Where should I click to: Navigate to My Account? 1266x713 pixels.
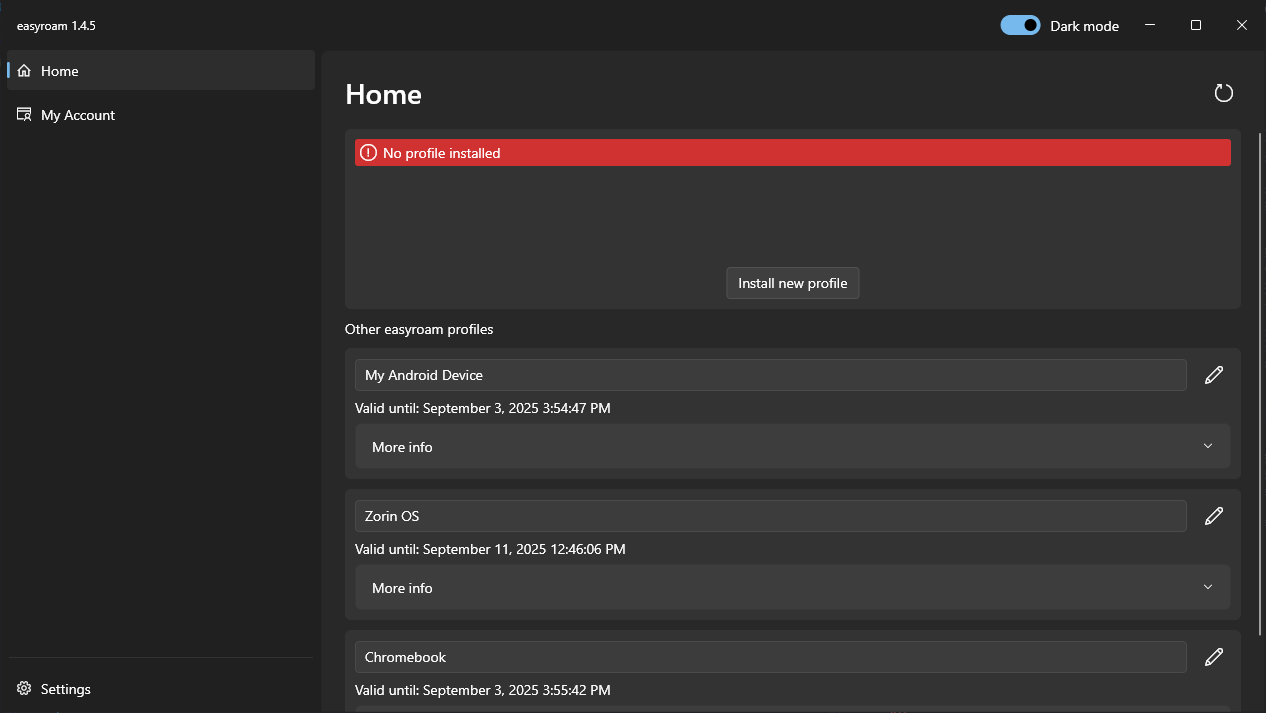pyautogui.click(x=77, y=114)
